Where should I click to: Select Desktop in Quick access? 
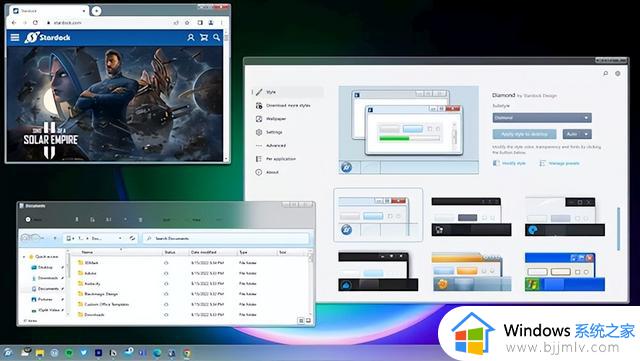45,267
